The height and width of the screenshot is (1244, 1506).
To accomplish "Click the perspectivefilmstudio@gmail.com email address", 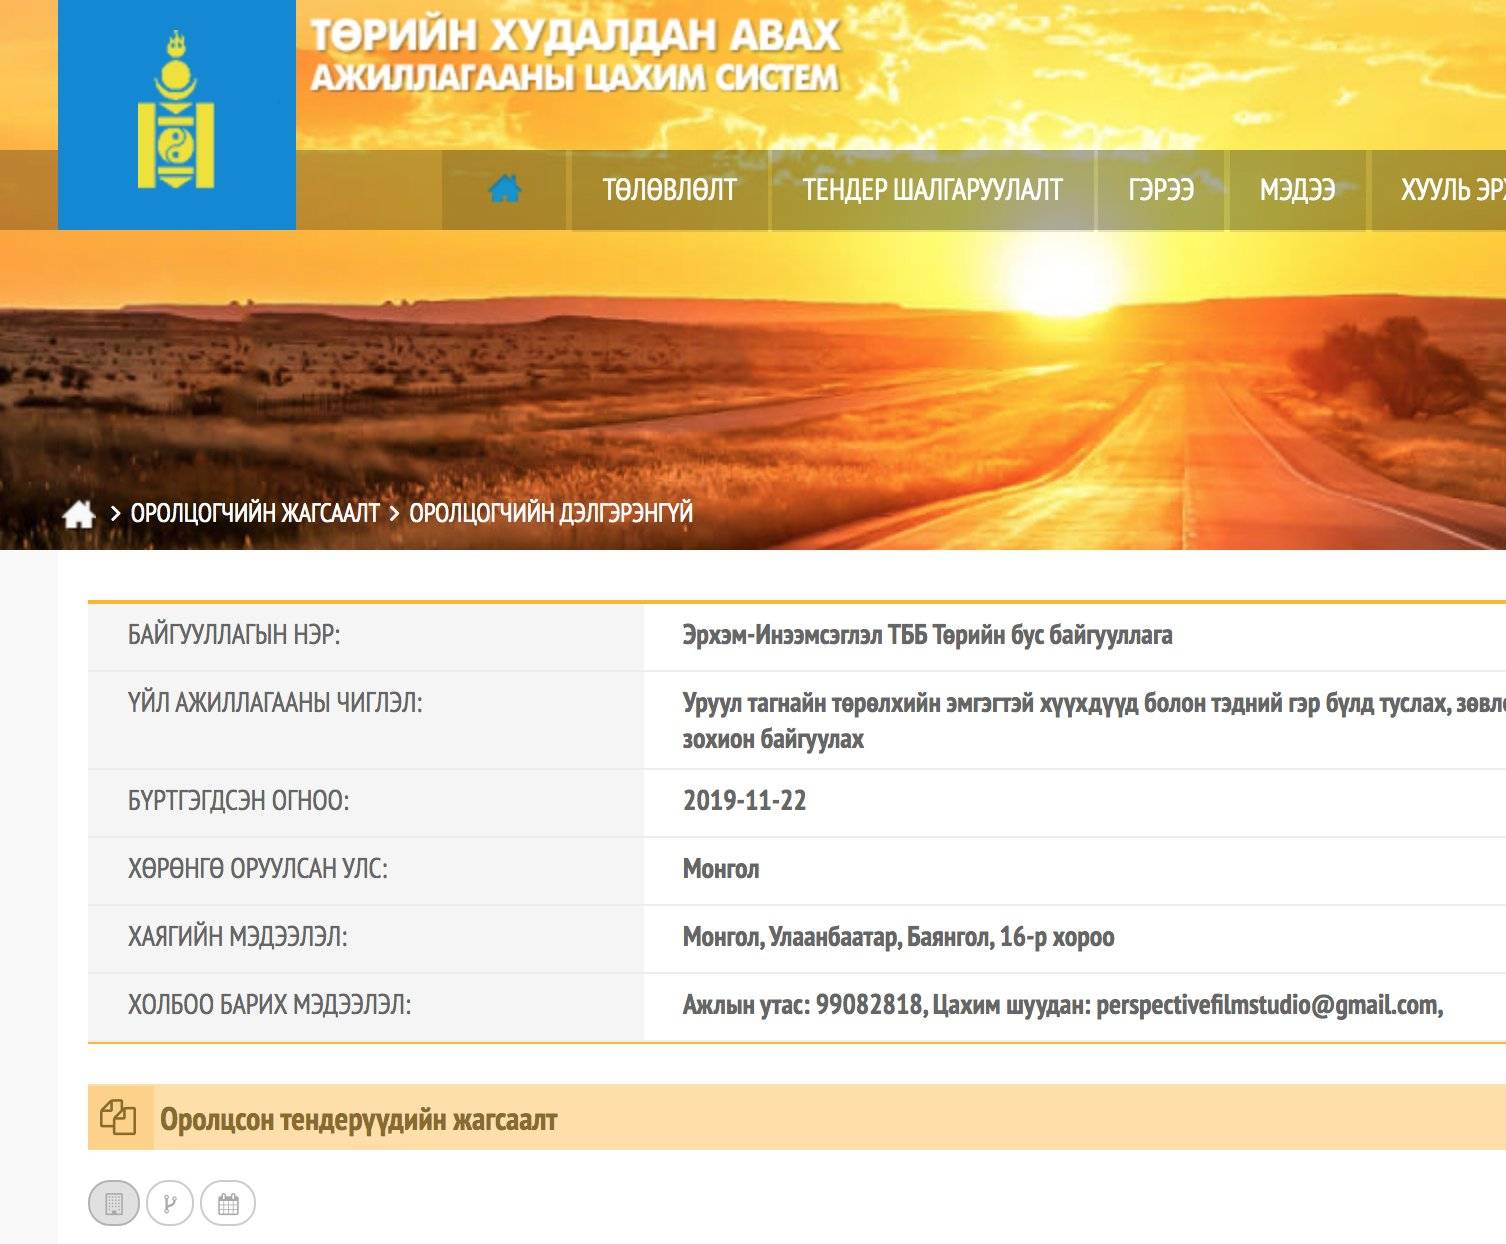I will pos(1267,1005).
